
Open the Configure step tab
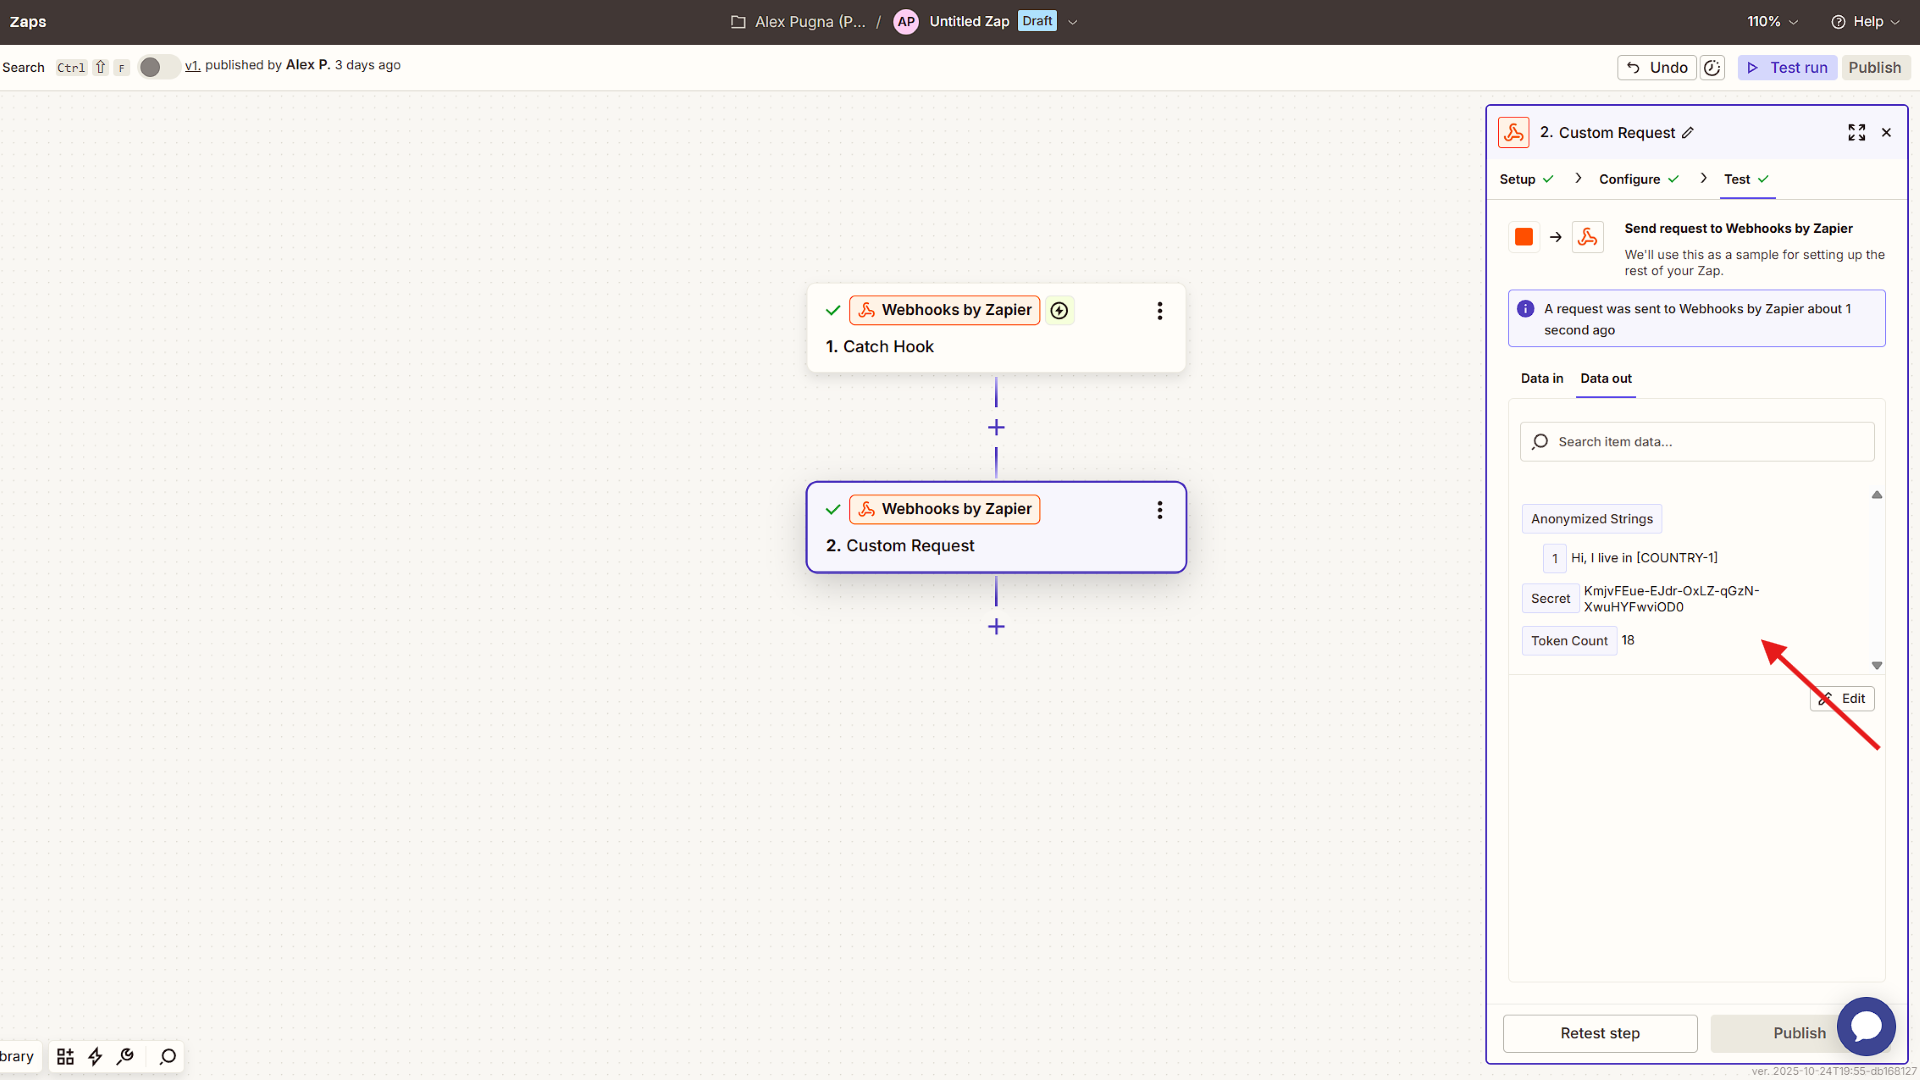[x=1629, y=179]
